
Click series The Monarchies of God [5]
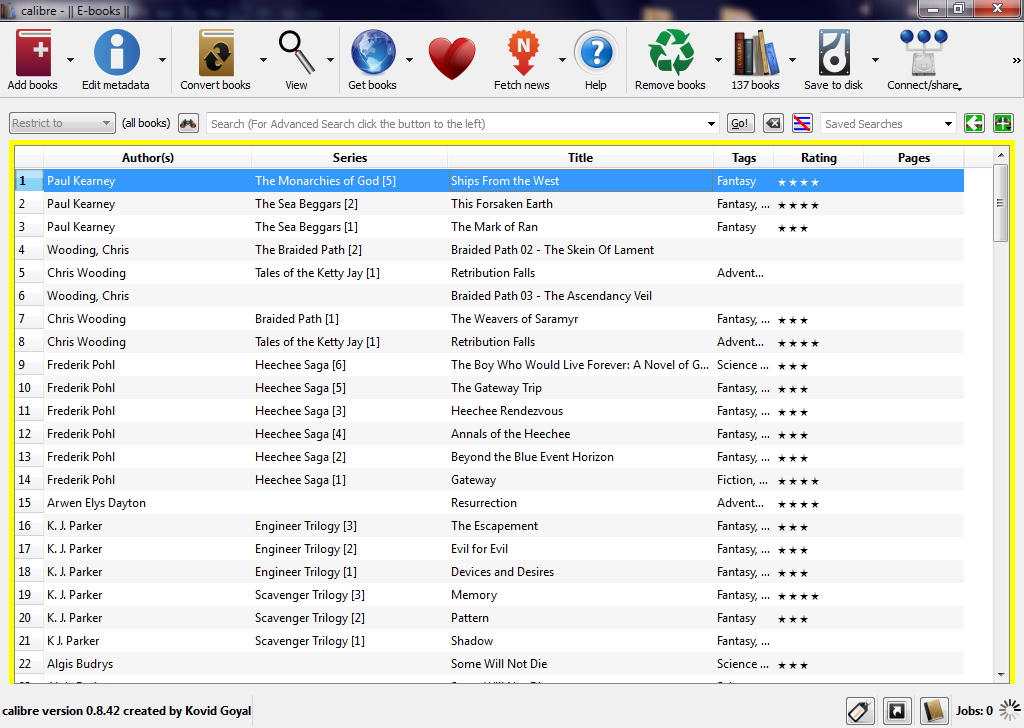[325, 181]
